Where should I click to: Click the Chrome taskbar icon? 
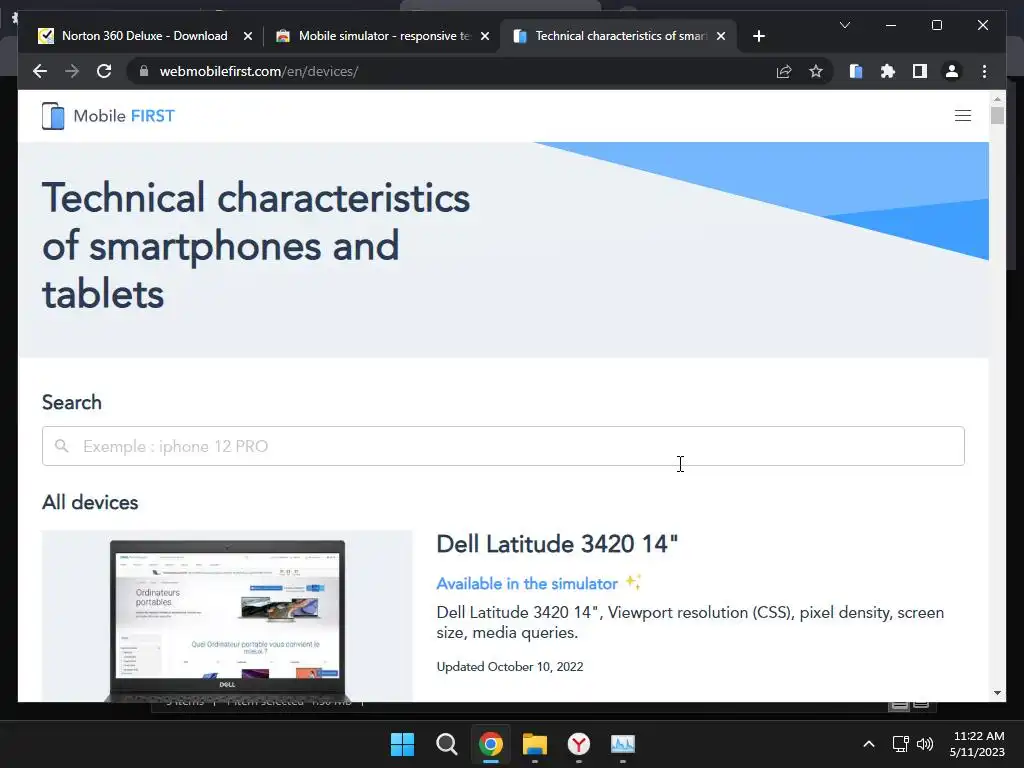pyautogui.click(x=490, y=744)
